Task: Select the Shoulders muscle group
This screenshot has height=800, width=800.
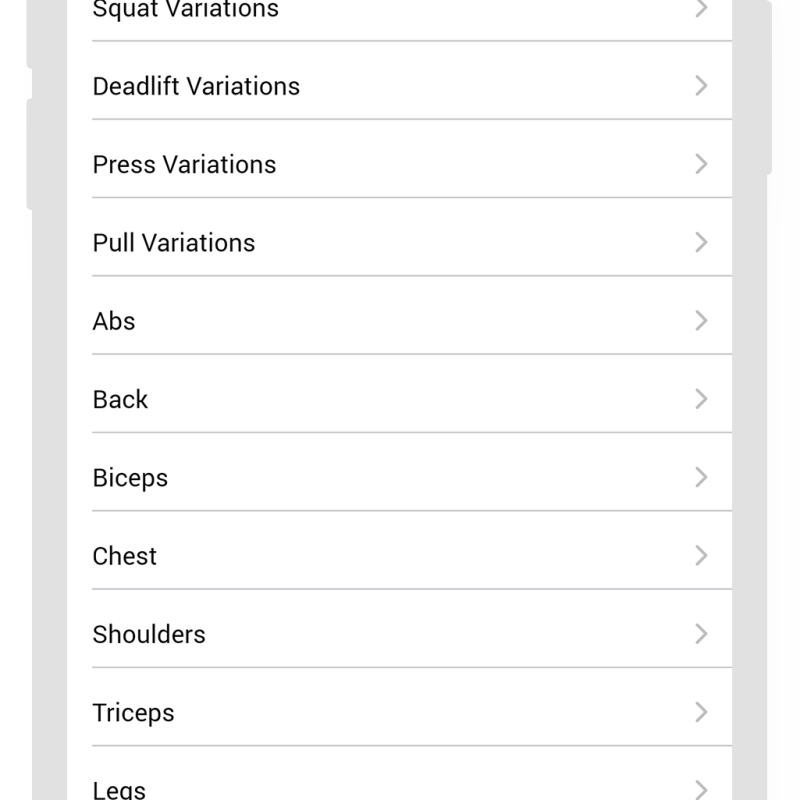Action: (x=400, y=633)
